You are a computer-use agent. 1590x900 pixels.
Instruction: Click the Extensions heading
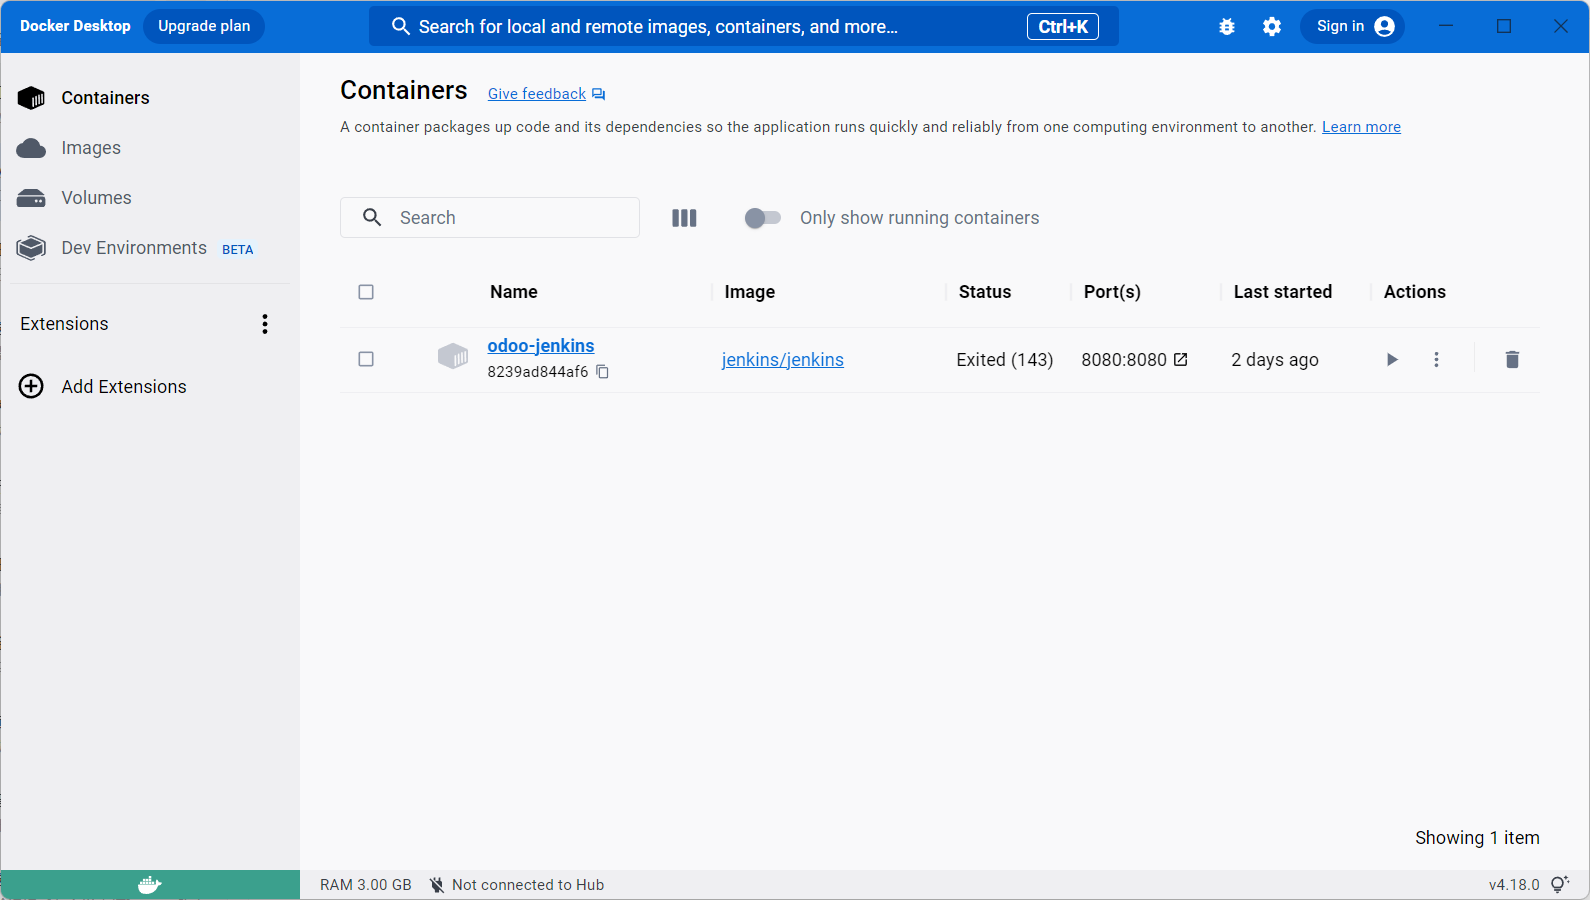(x=64, y=324)
